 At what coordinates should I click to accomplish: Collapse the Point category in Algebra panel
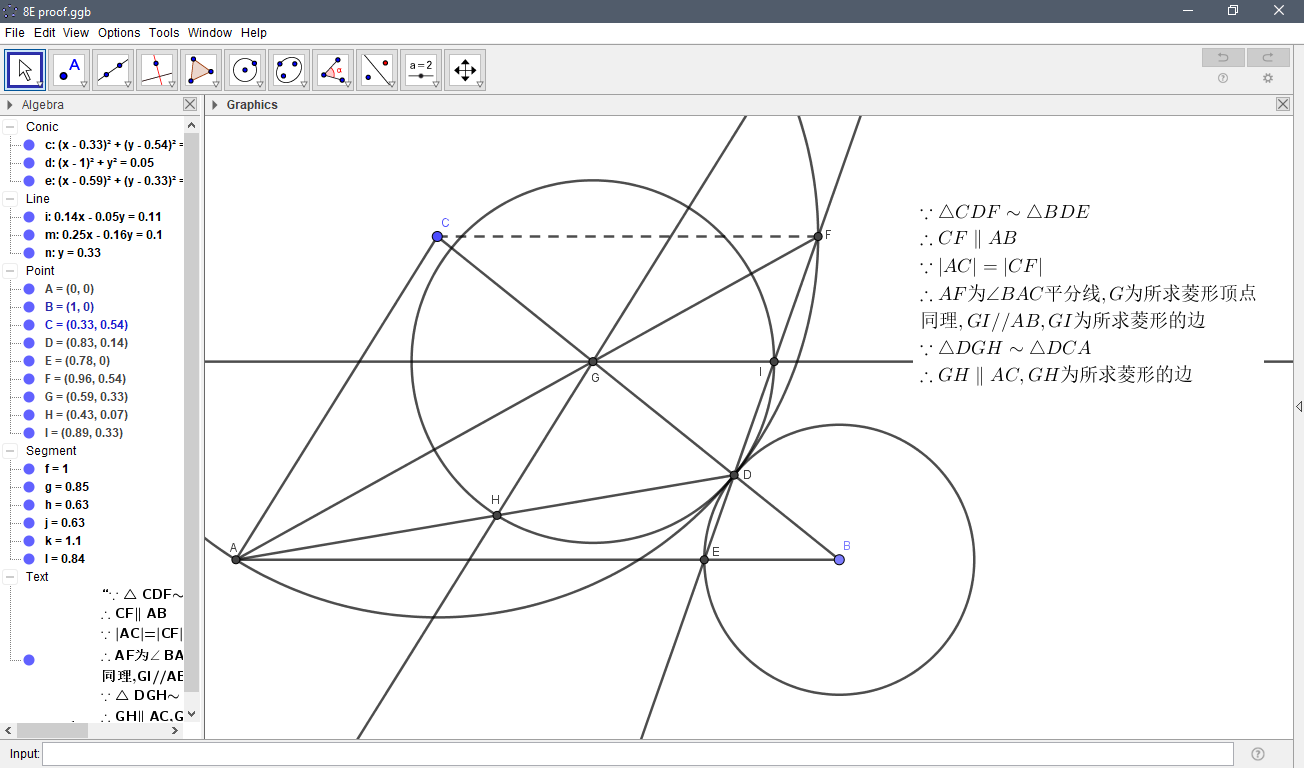coord(9,270)
